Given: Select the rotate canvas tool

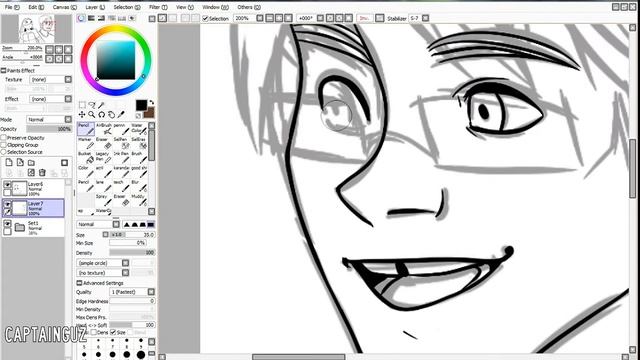Looking at the screenshot, I should click(x=101, y=115).
